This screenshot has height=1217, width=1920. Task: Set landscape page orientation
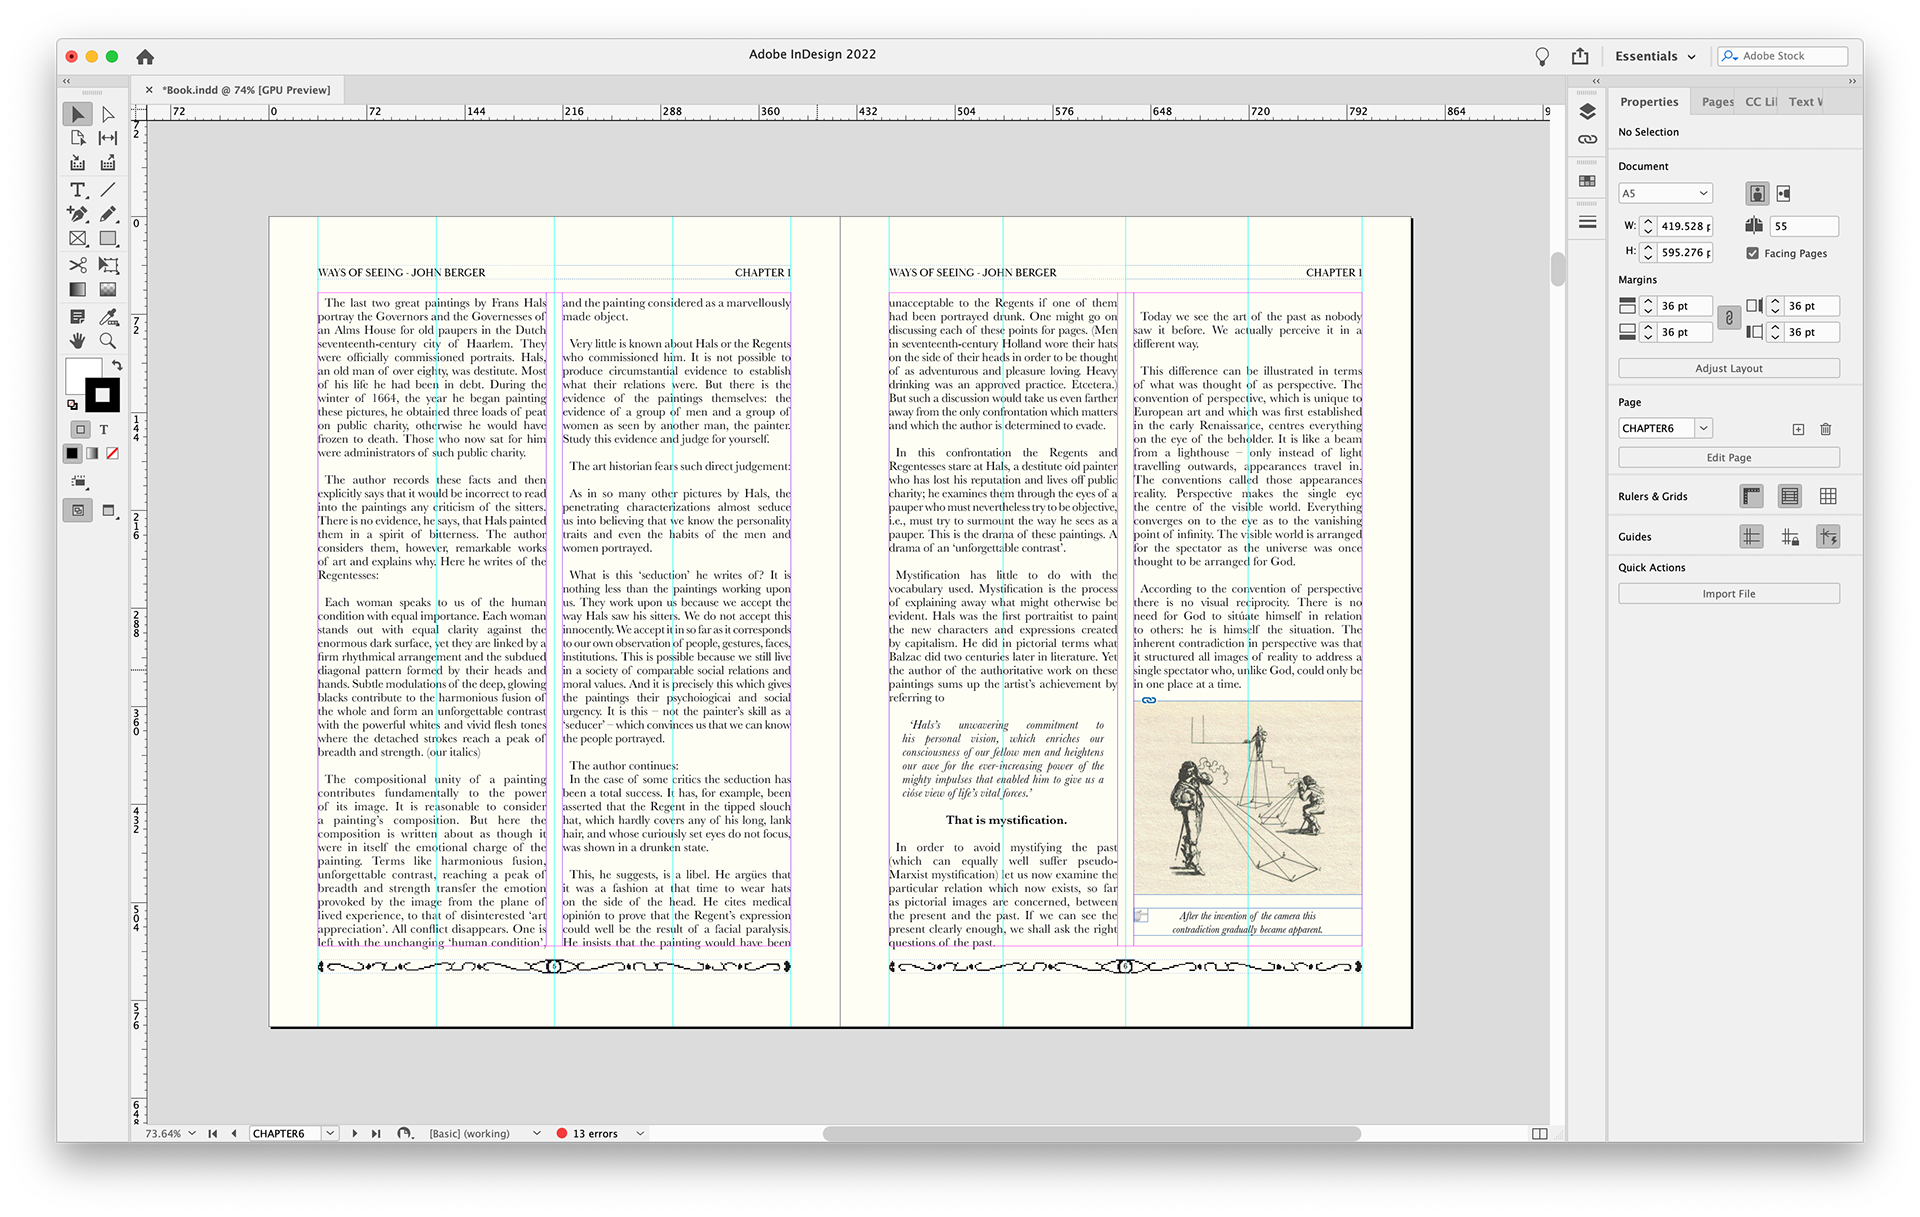coord(1784,193)
